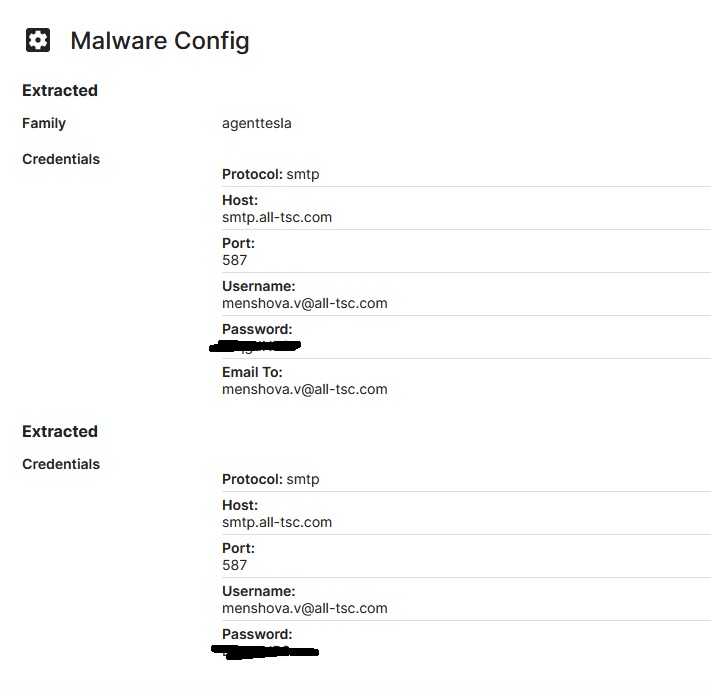Screen dimensions: 711x690
Task: Click the first Host: label
Action: (240, 200)
